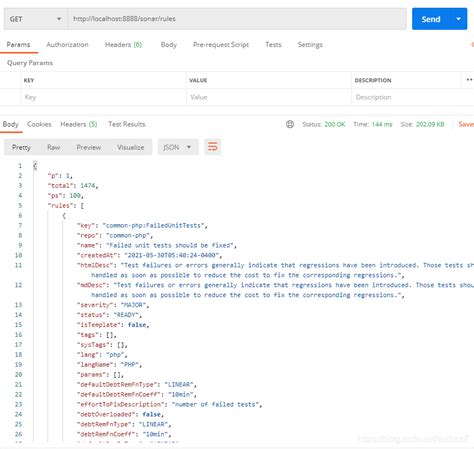Viewport: 474px width, 449px height.
Task: Open the response Cookies tab
Action: (39, 124)
